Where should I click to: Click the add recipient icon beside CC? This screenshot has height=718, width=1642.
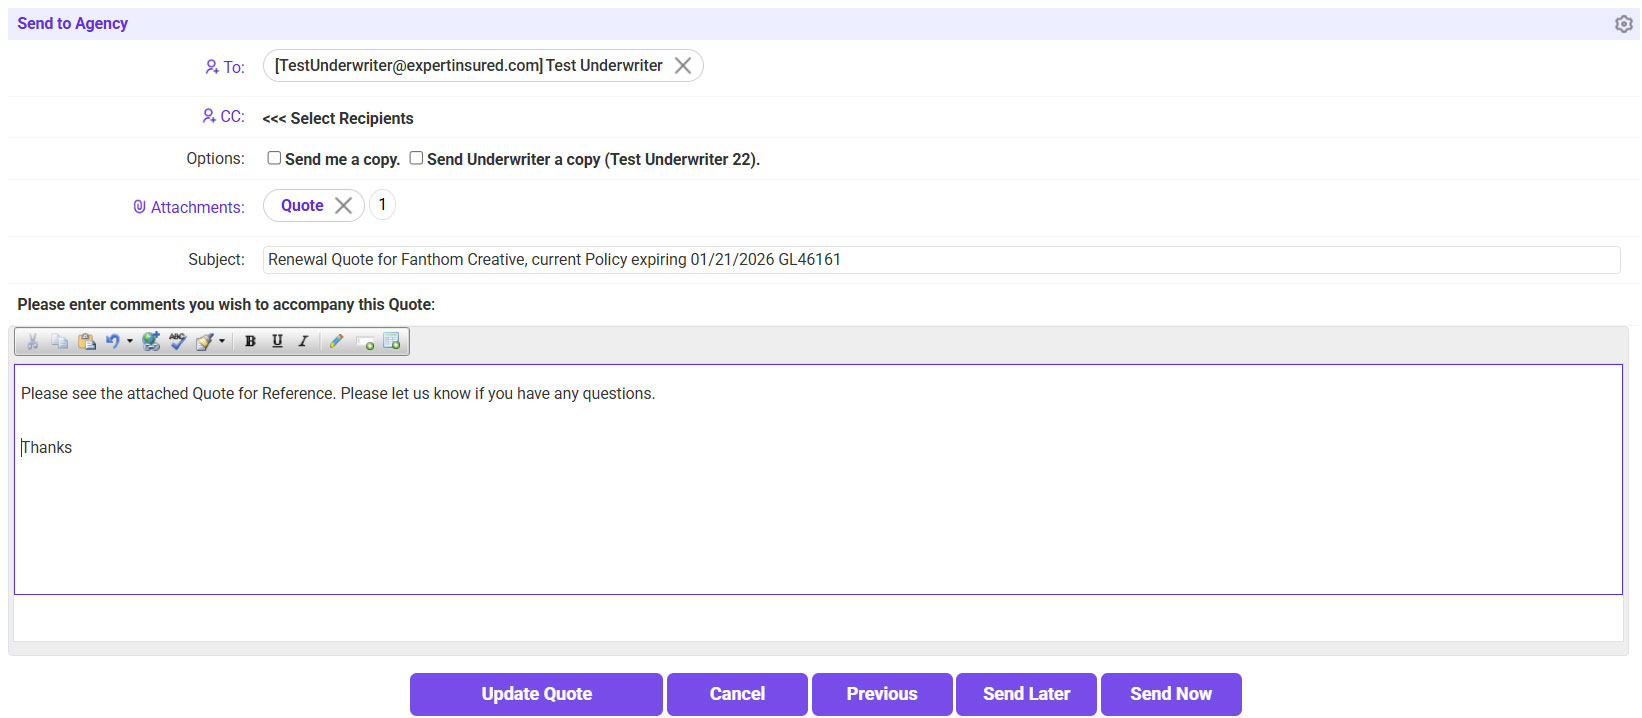tap(209, 116)
